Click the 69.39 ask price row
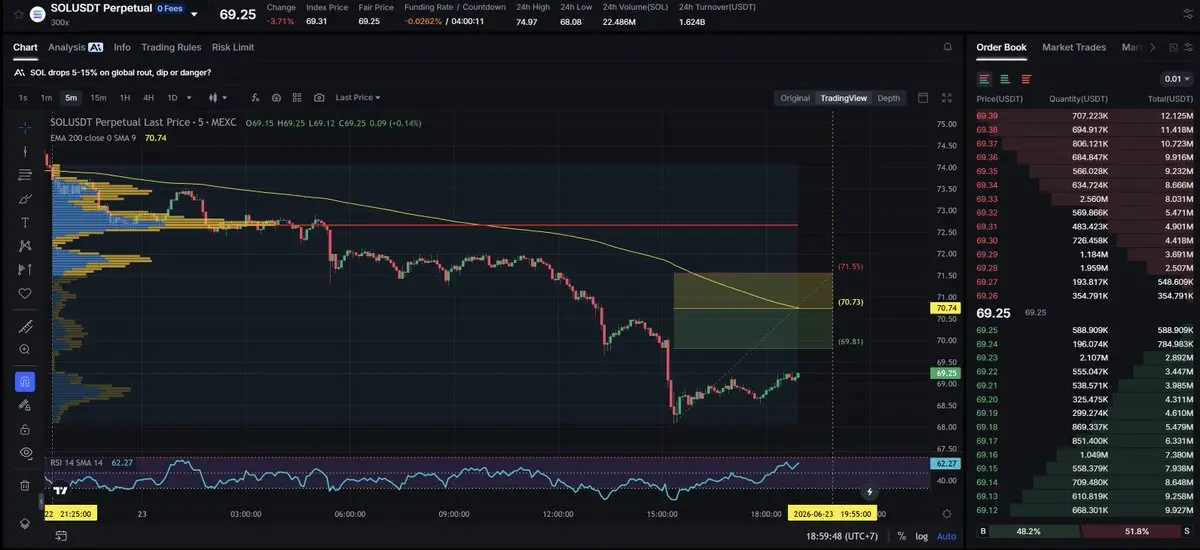This screenshot has height=550, width=1200. point(1084,116)
